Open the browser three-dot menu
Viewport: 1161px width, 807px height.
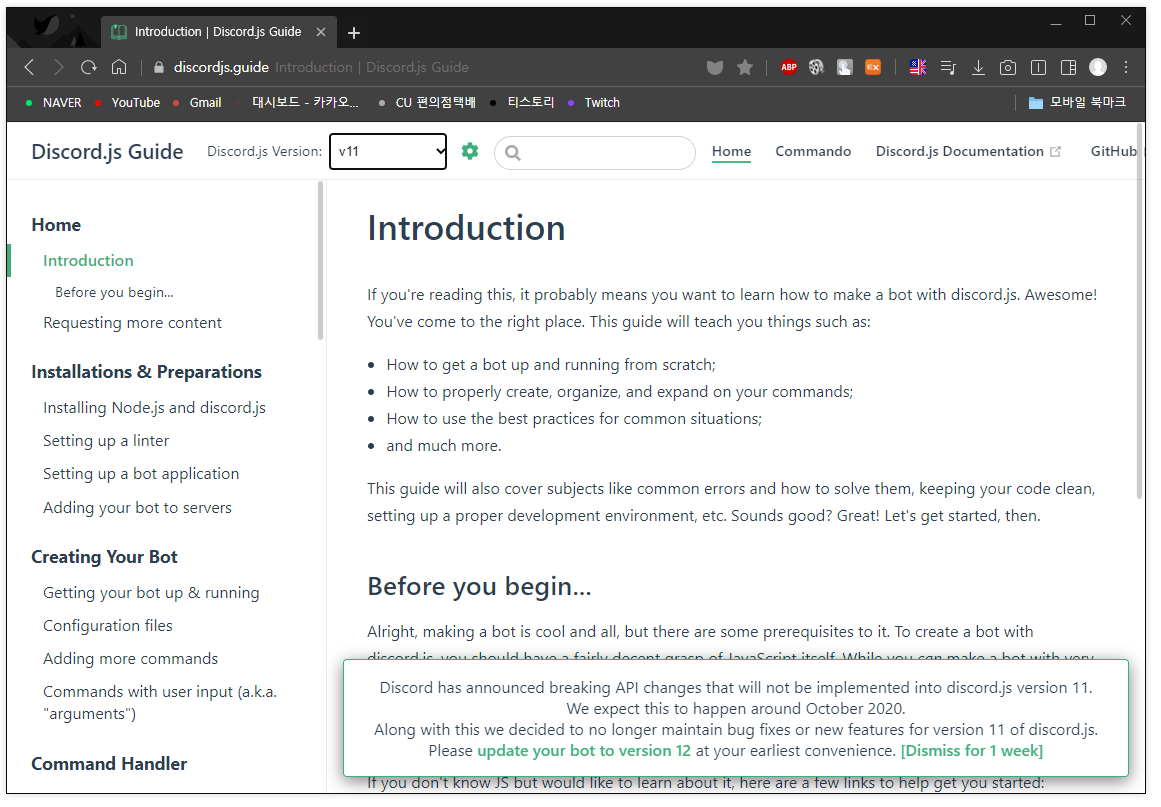pos(1126,67)
